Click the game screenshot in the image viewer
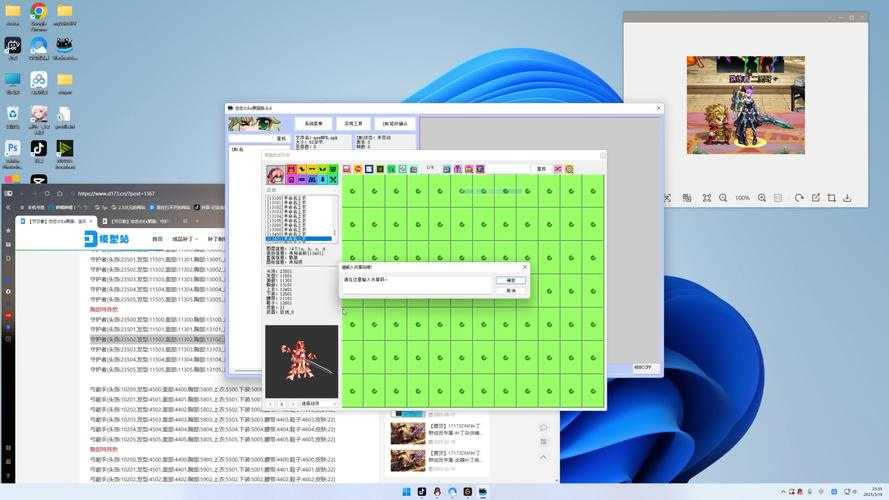 pyautogui.click(x=746, y=105)
